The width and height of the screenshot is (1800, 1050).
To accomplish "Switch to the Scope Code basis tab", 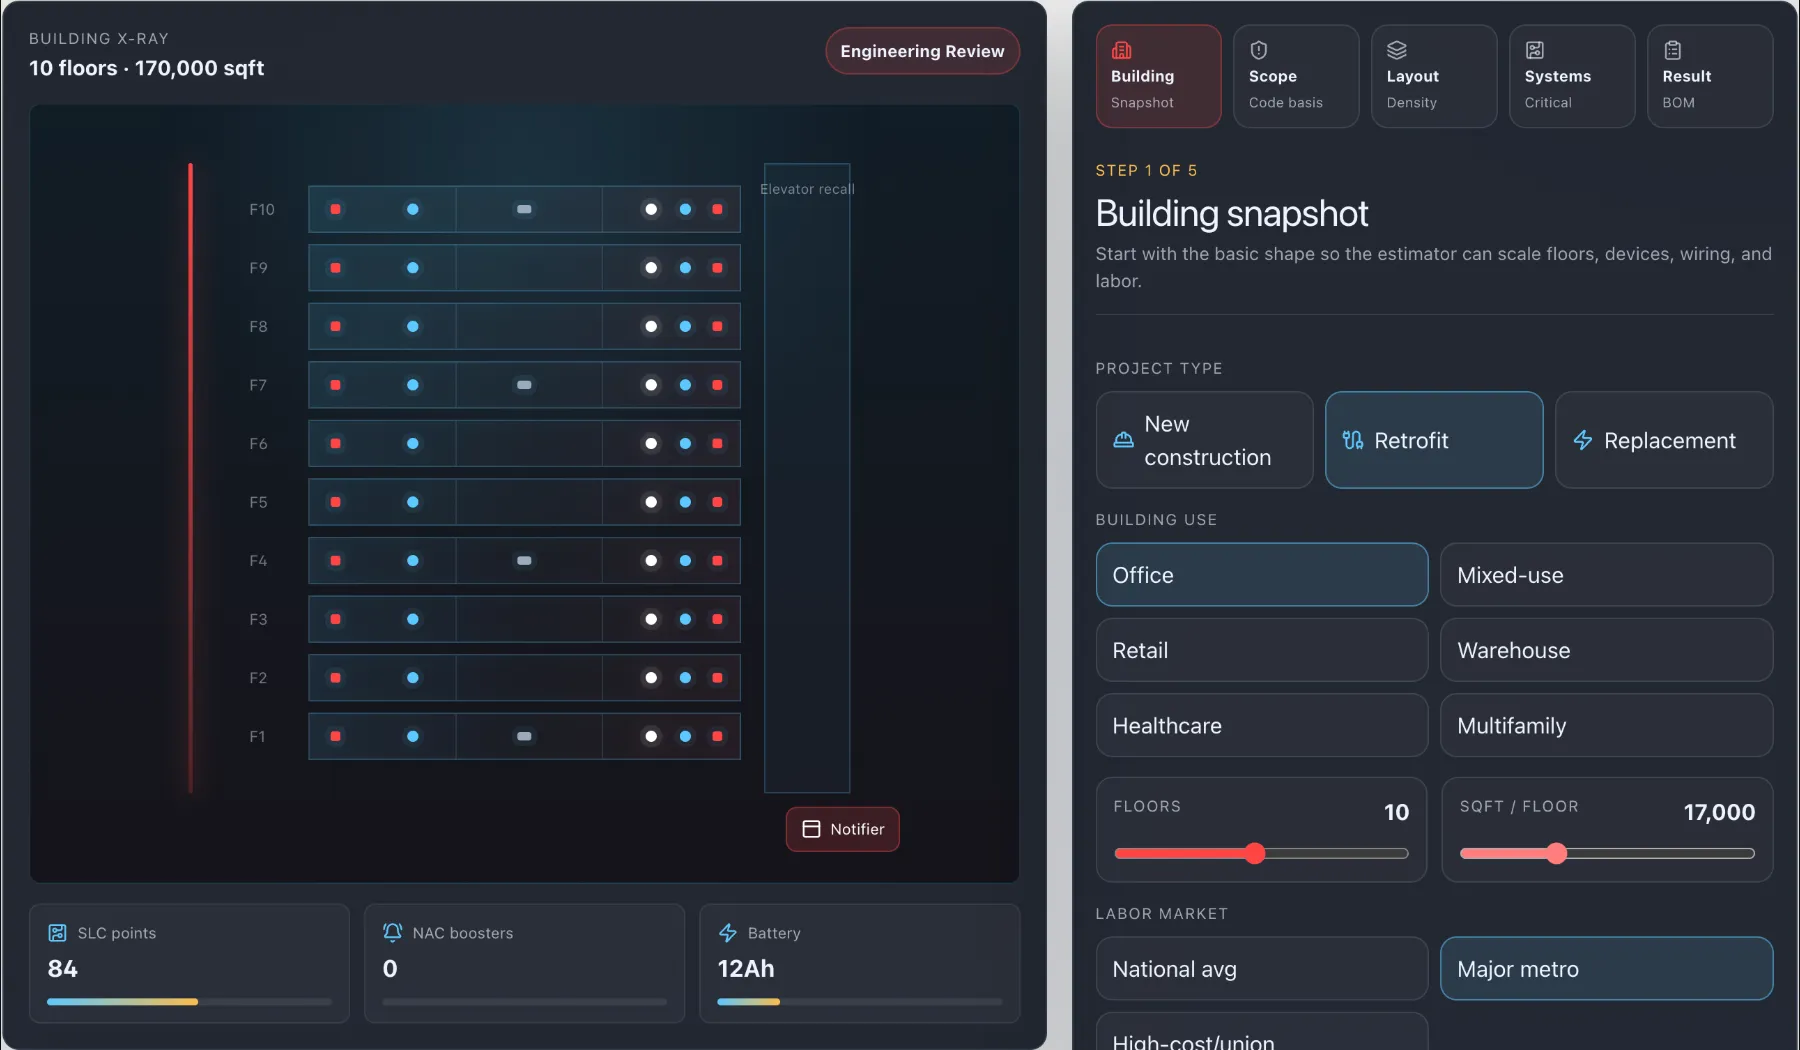I will coord(1296,76).
